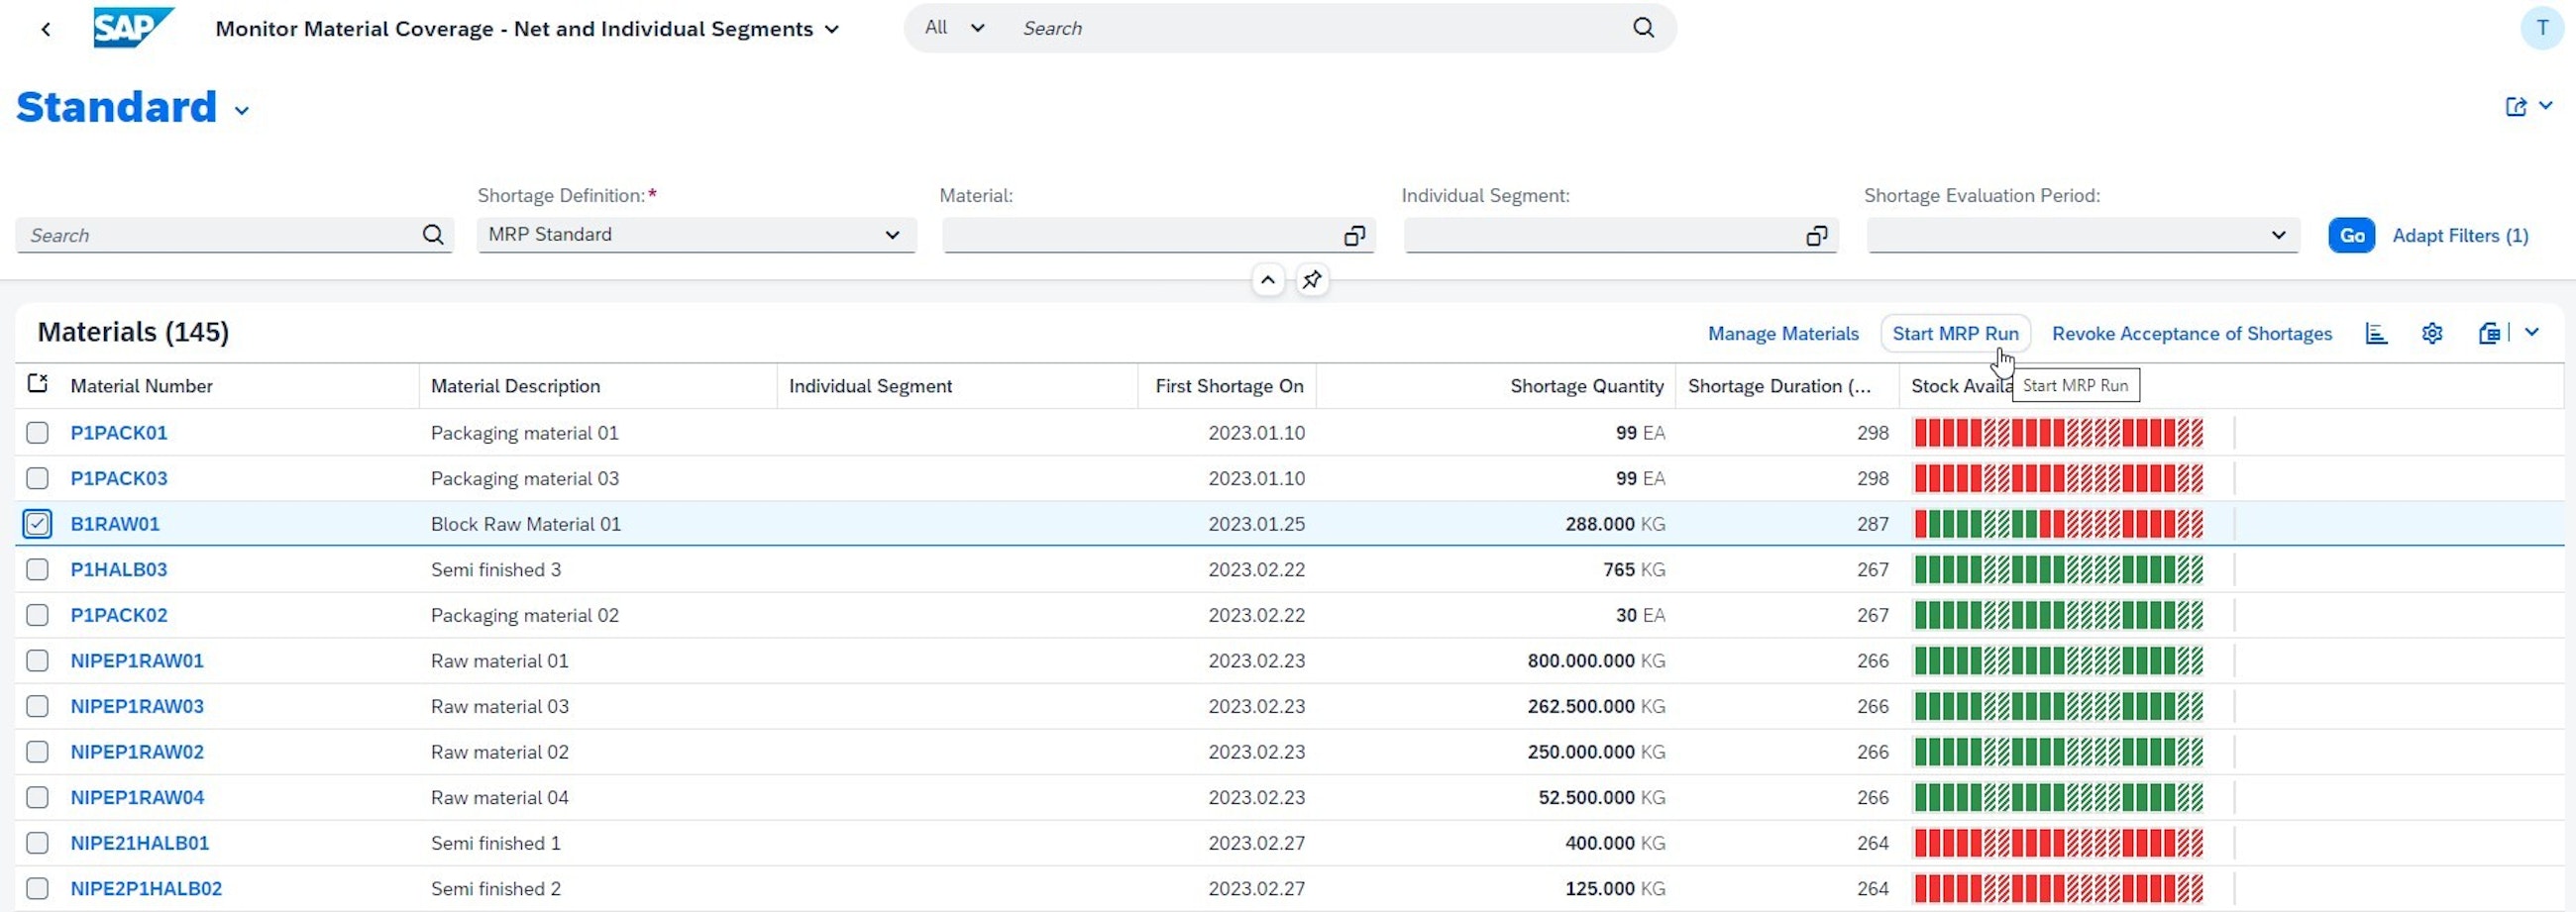Tick the checkbox for NIPEP1RAW03

click(x=37, y=706)
